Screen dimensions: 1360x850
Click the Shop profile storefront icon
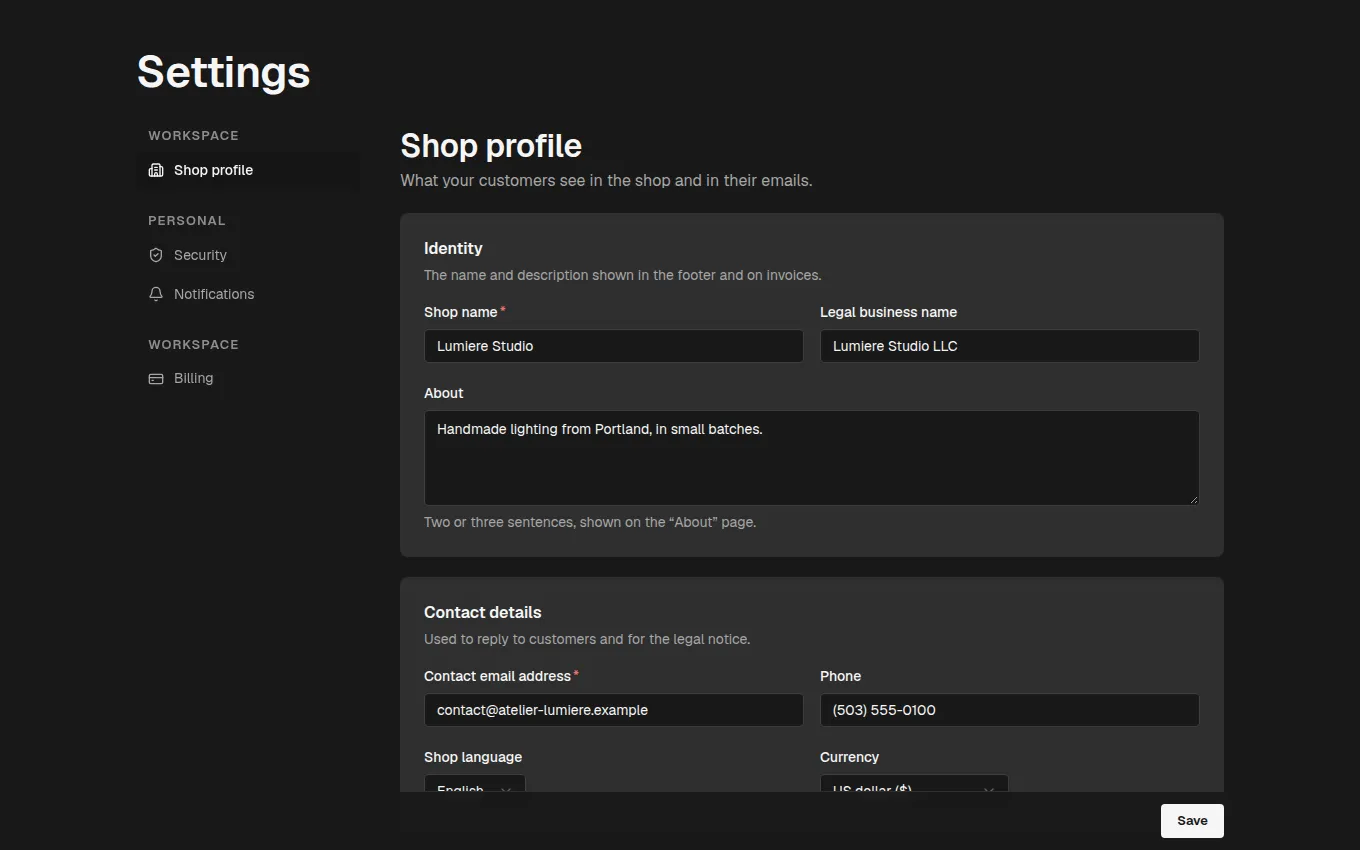coord(156,170)
